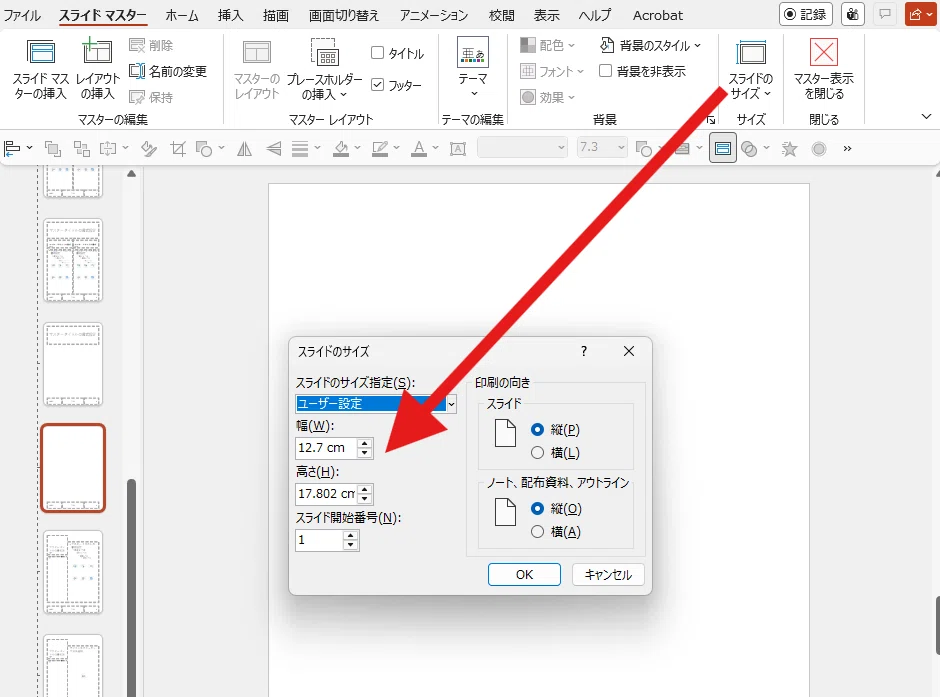
Task: Open the Transitions (画面切り替え) tab
Action: pos(344,15)
